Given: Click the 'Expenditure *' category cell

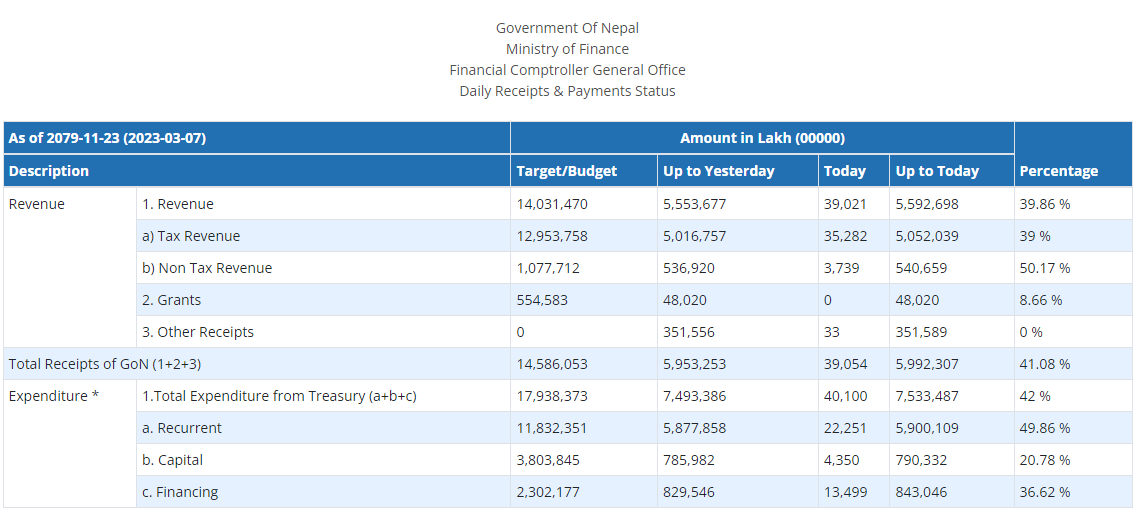Looking at the screenshot, I should coord(54,396).
